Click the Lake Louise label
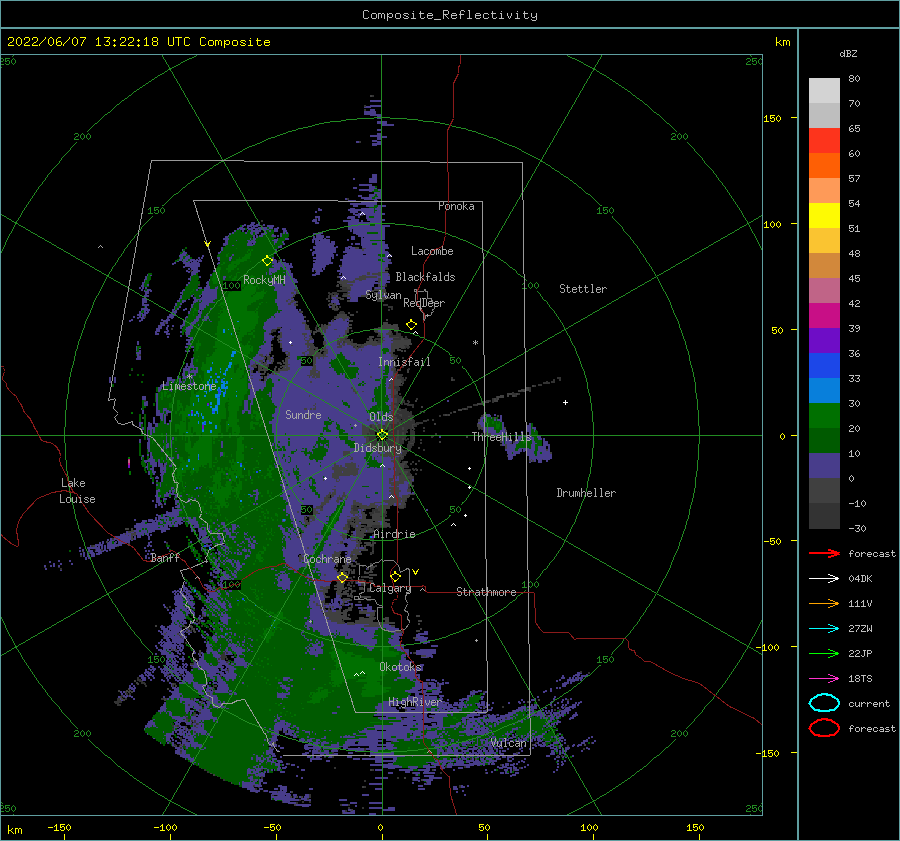 point(77,491)
